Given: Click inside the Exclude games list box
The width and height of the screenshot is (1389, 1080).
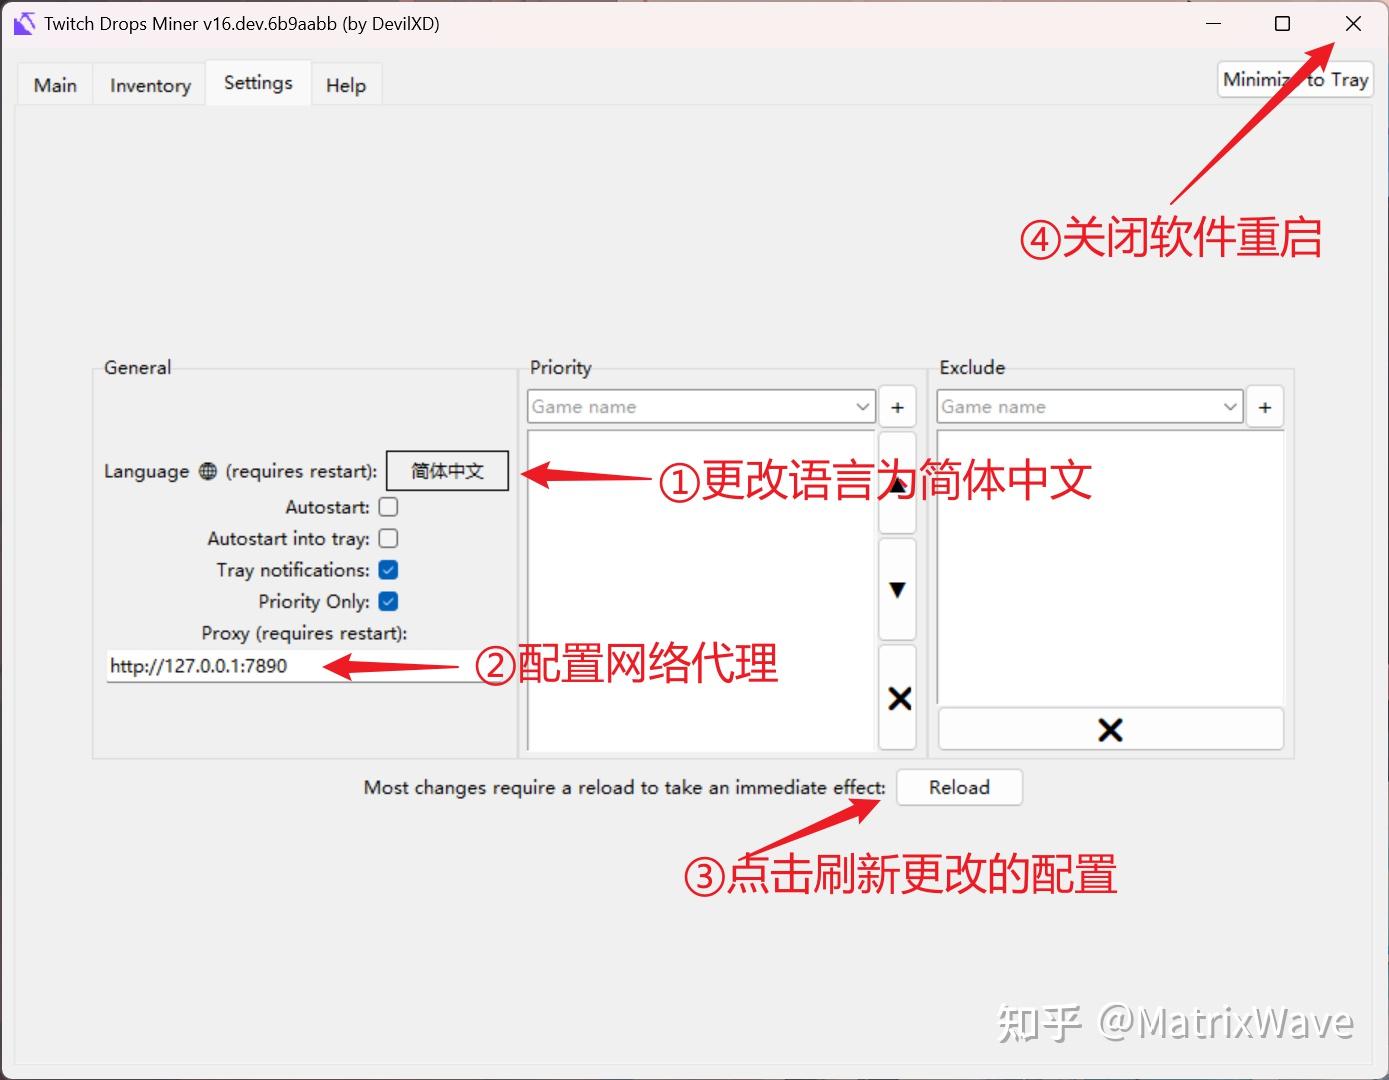Looking at the screenshot, I should pos(1110,567).
